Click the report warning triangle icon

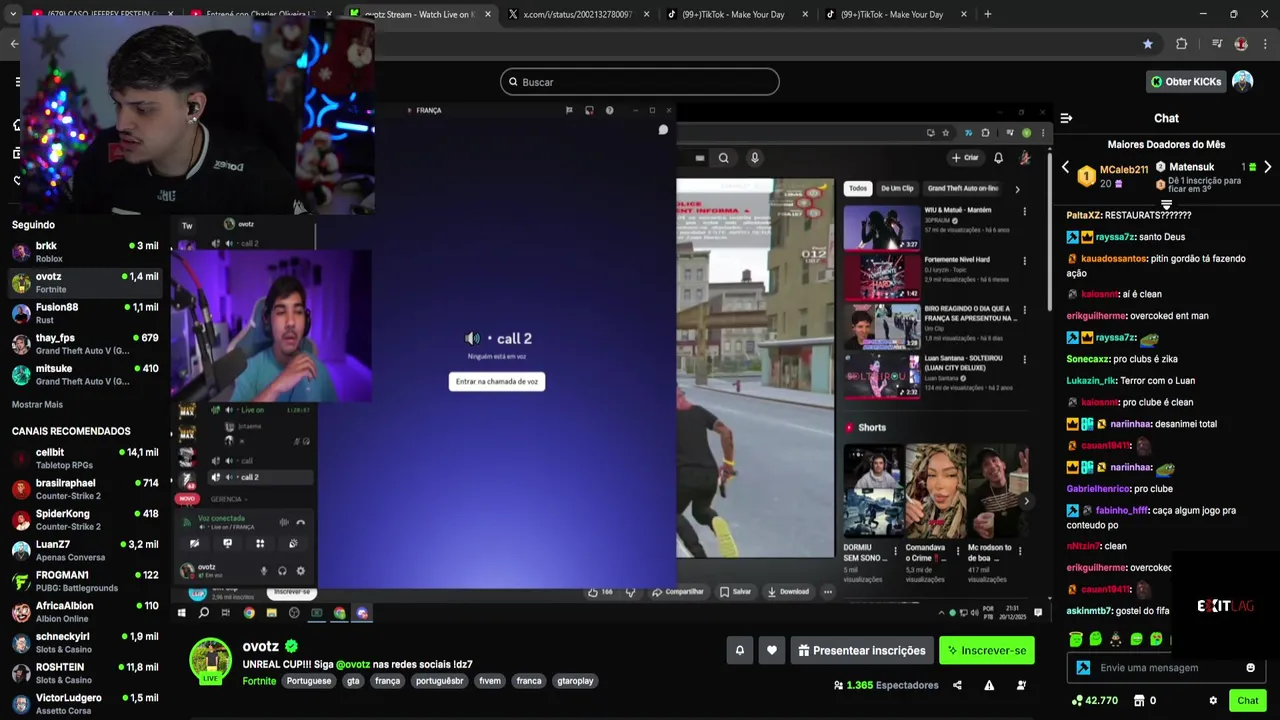pyautogui.click(x=989, y=685)
